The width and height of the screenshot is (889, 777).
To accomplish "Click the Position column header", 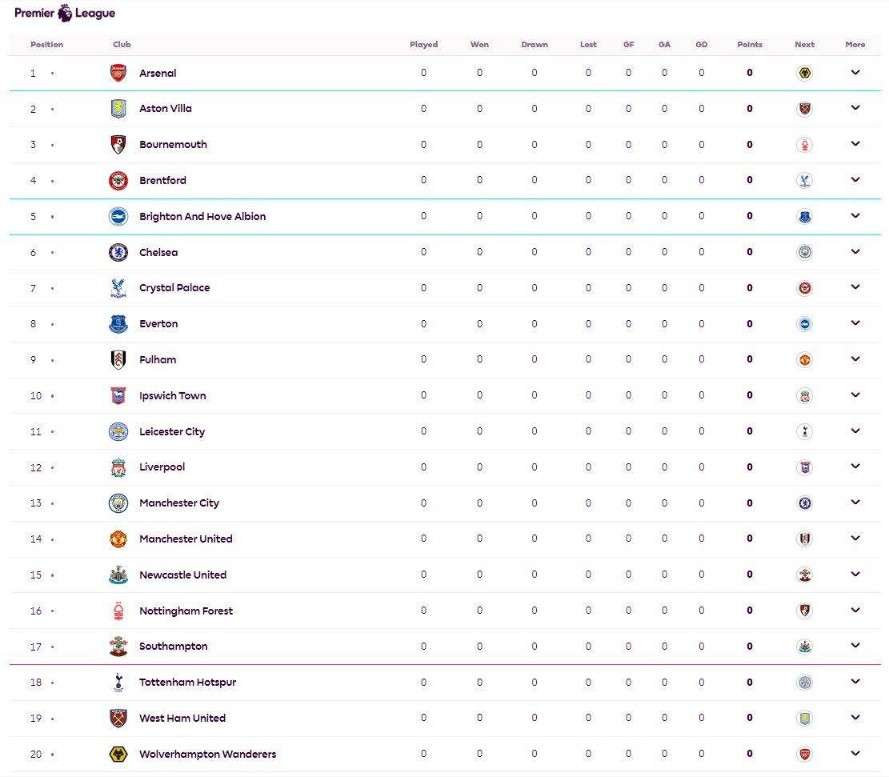I will click(x=46, y=45).
